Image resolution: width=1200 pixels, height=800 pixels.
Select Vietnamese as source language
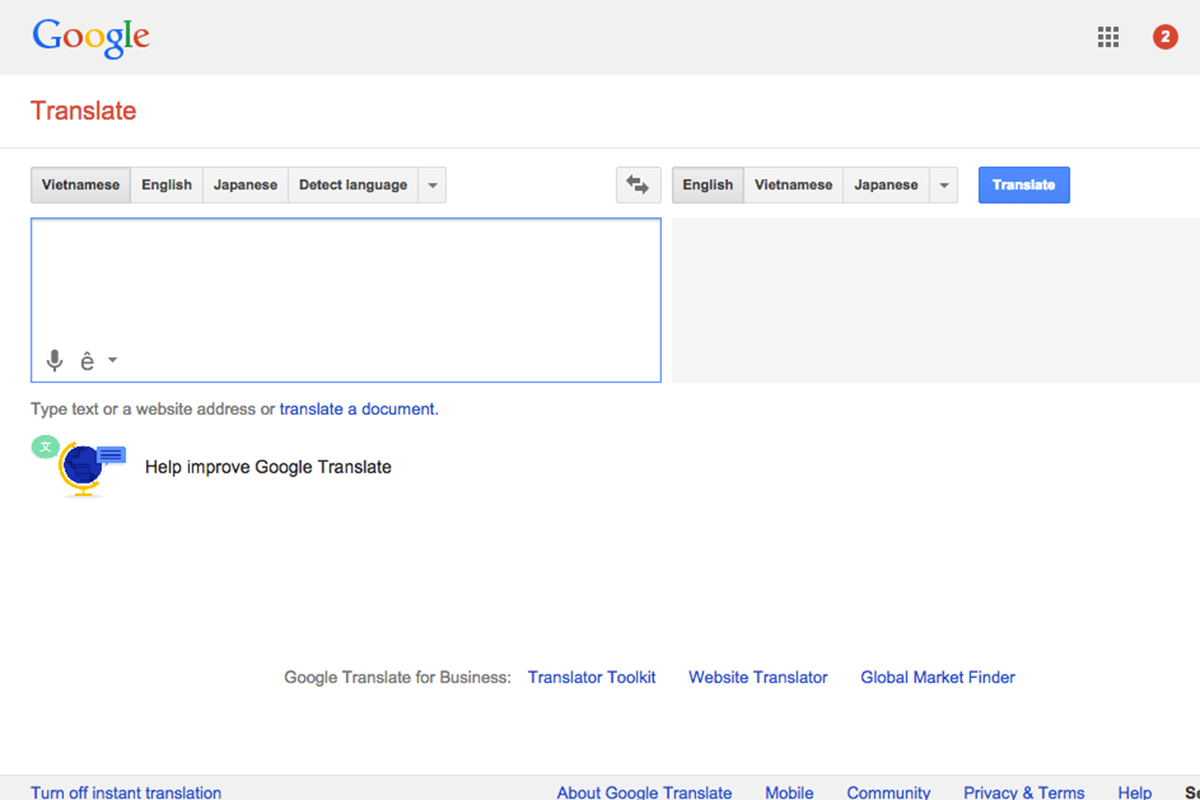click(81, 185)
